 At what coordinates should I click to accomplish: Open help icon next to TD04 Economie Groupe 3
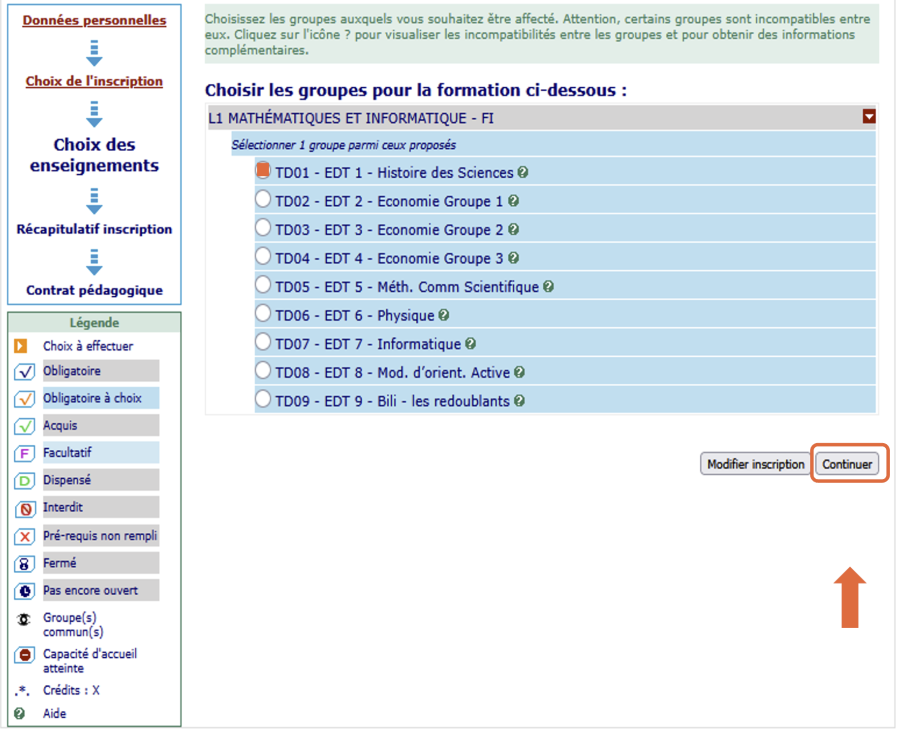pyautogui.click(x=514, y=258)
